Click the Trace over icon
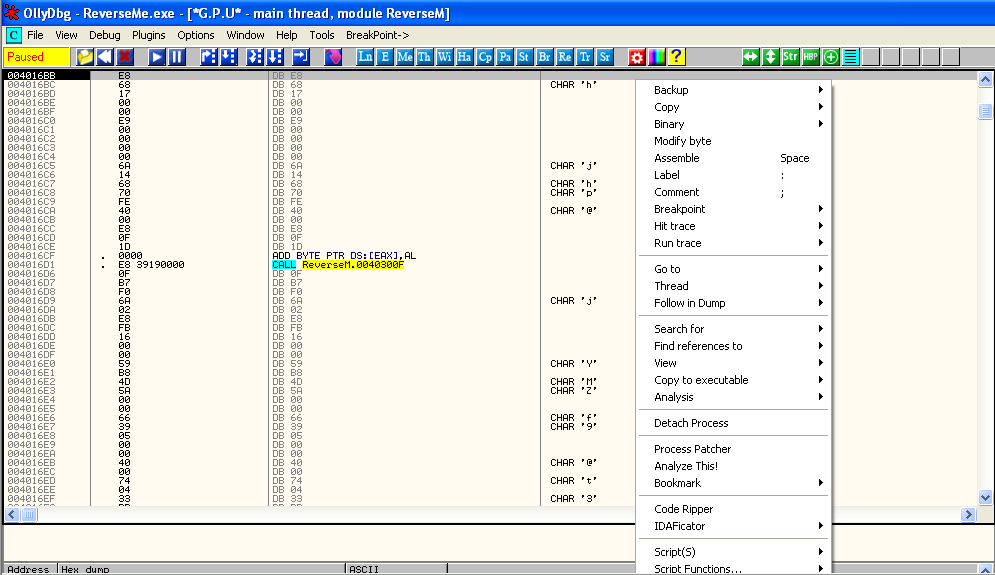This screenshot has height=575, width=995. click(x=275, y=57)
